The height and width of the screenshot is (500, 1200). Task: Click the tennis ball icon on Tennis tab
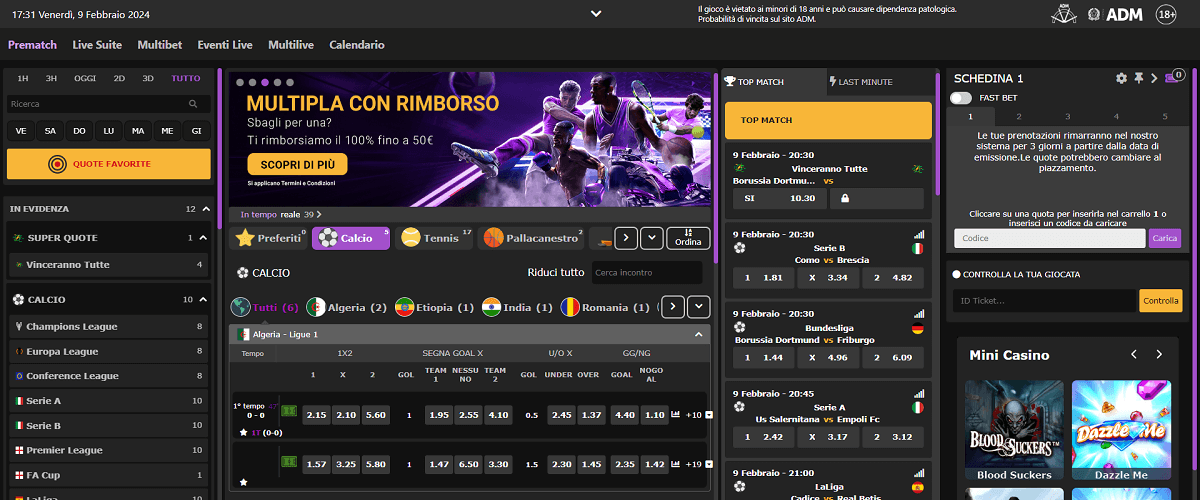click(x=410, y=238)
